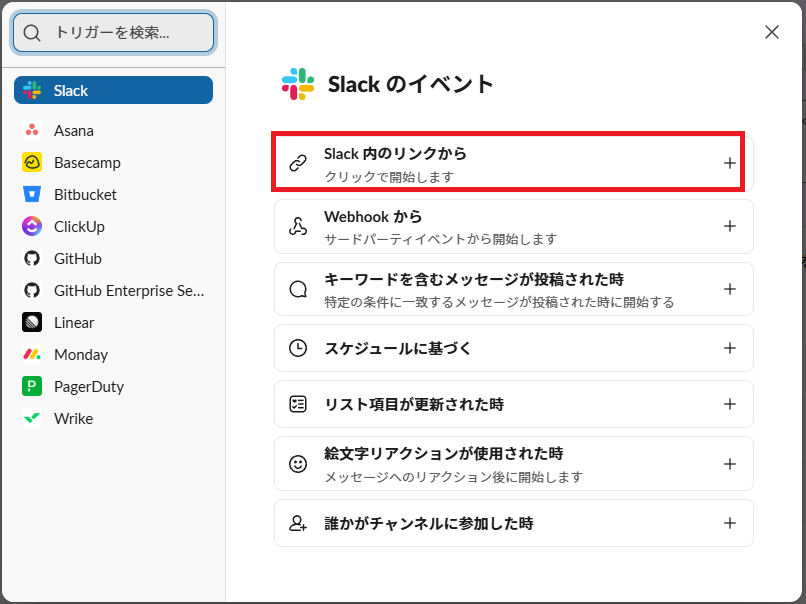Click the Asana app icon
806x604 pixels.
32,131
